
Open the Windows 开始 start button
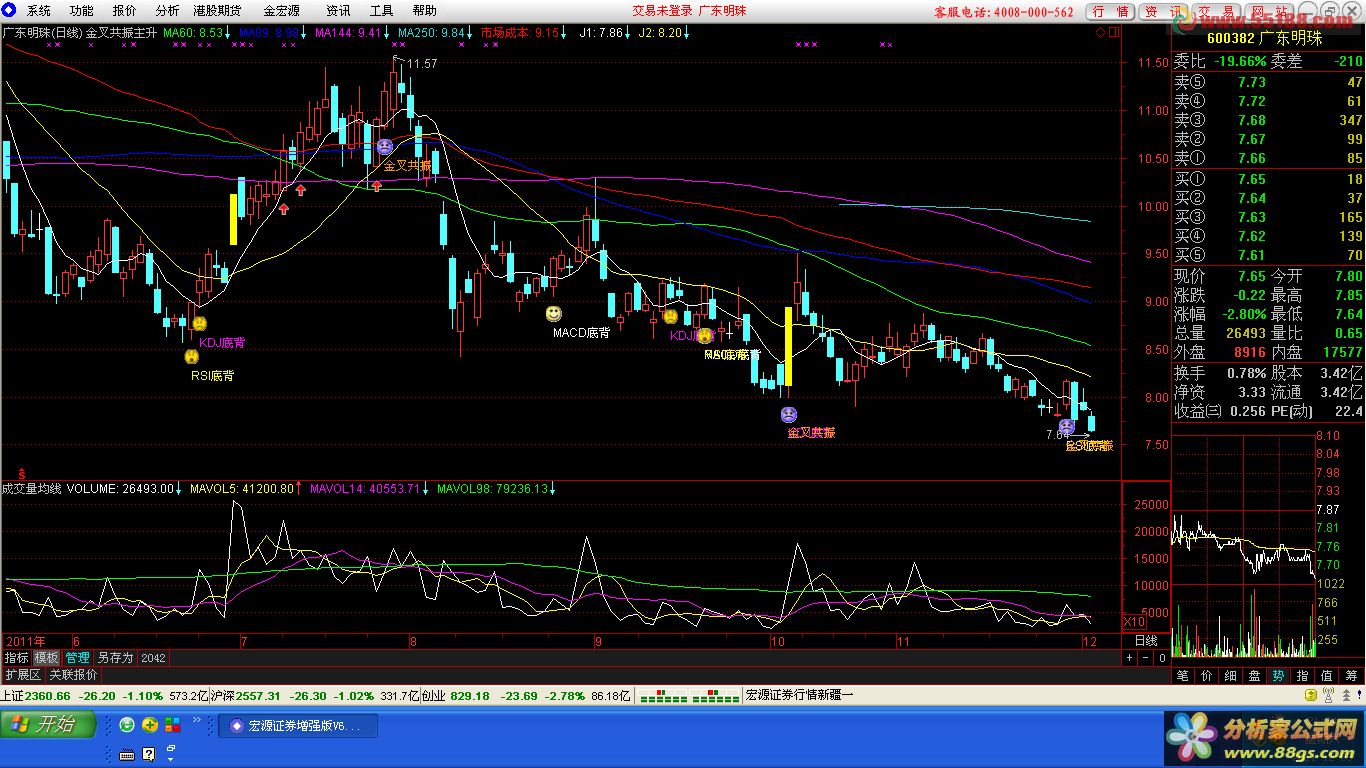(48, 725)
